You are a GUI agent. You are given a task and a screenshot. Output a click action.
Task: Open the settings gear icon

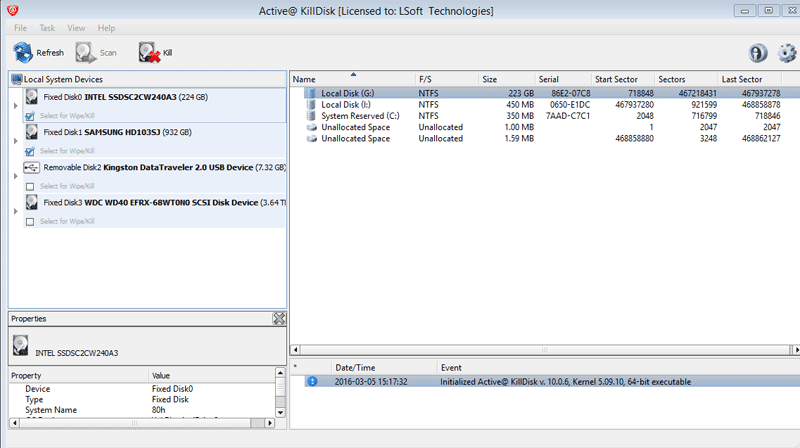tap(787, 53)
